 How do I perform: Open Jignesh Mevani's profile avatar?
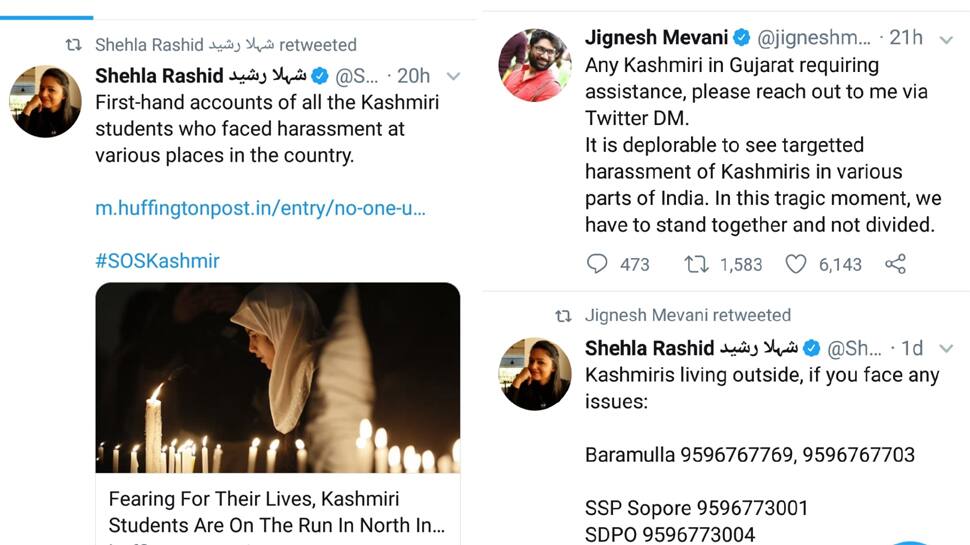point(535,65)
